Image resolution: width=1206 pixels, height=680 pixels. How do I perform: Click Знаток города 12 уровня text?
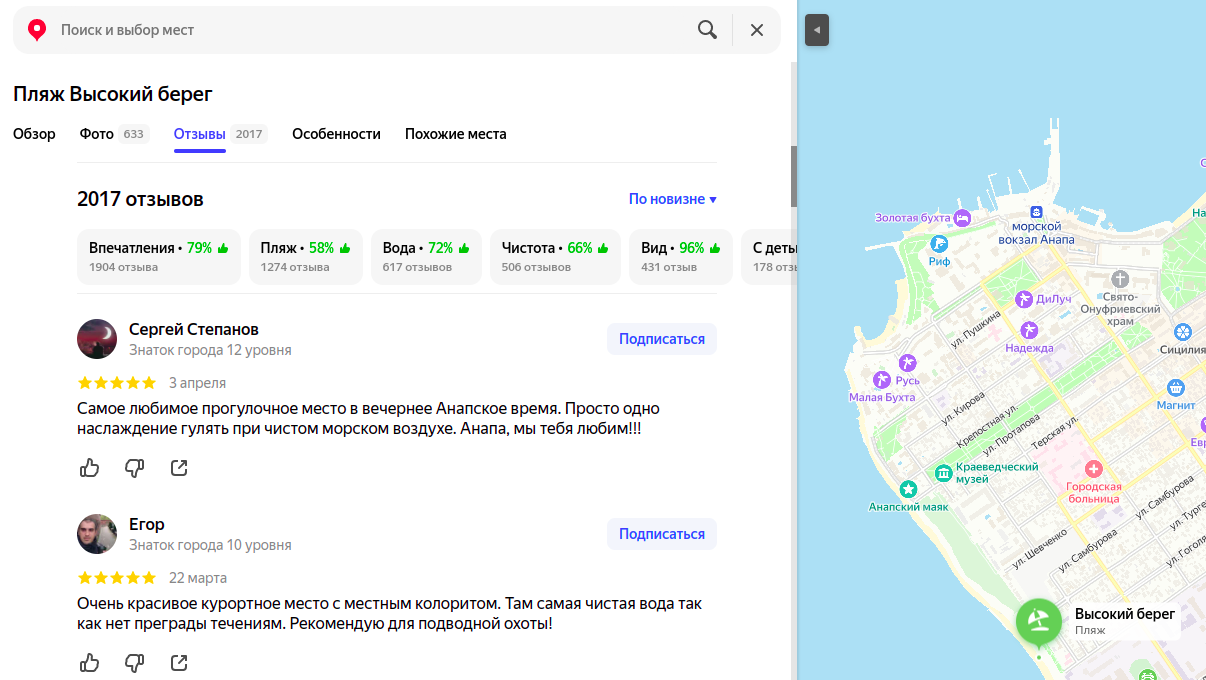210,350
